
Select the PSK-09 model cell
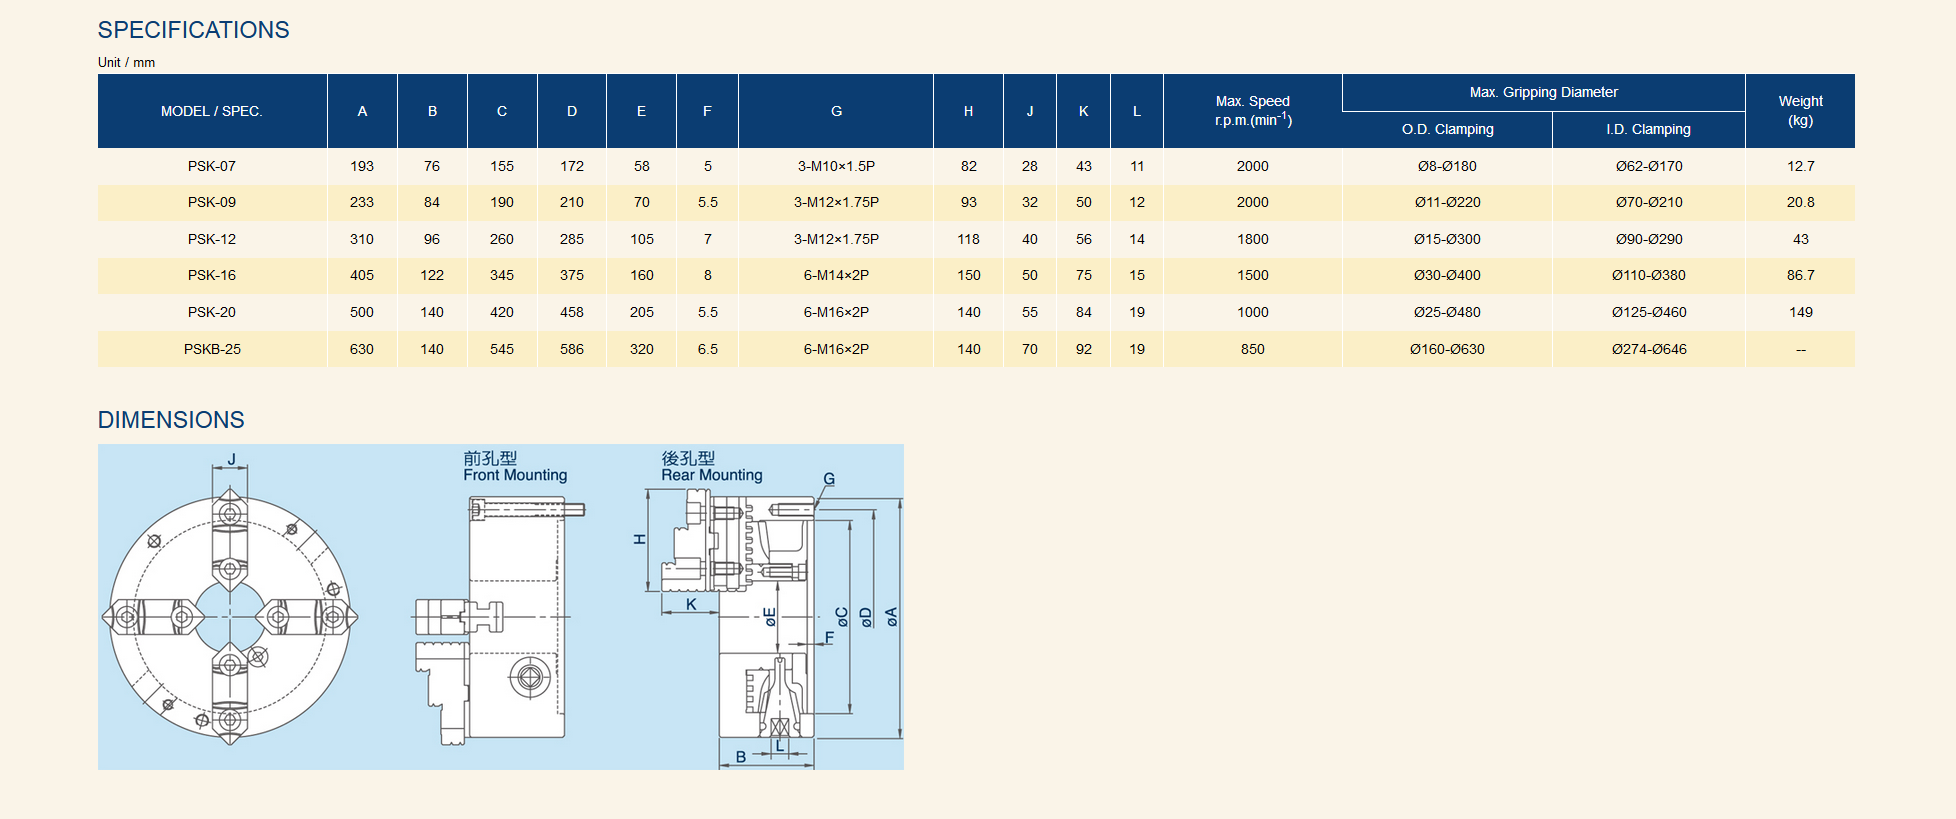(x=212, y=202)
